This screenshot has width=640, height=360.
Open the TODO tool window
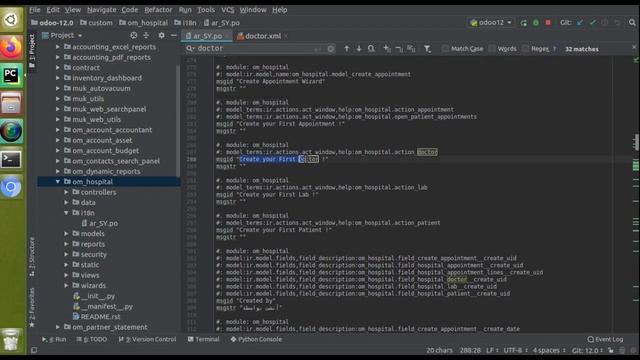pyautogui.click(x=92, y=339)
